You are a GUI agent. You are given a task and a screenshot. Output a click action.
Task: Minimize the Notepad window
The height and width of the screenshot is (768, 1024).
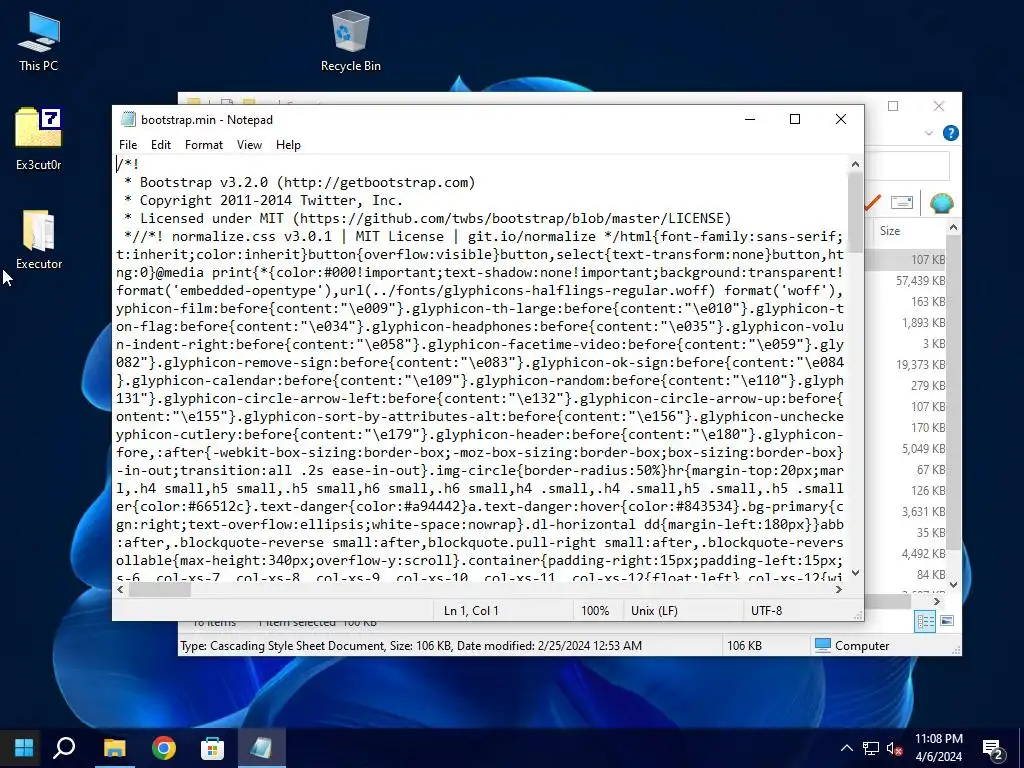pyautogui.click(x=750, y=119)
